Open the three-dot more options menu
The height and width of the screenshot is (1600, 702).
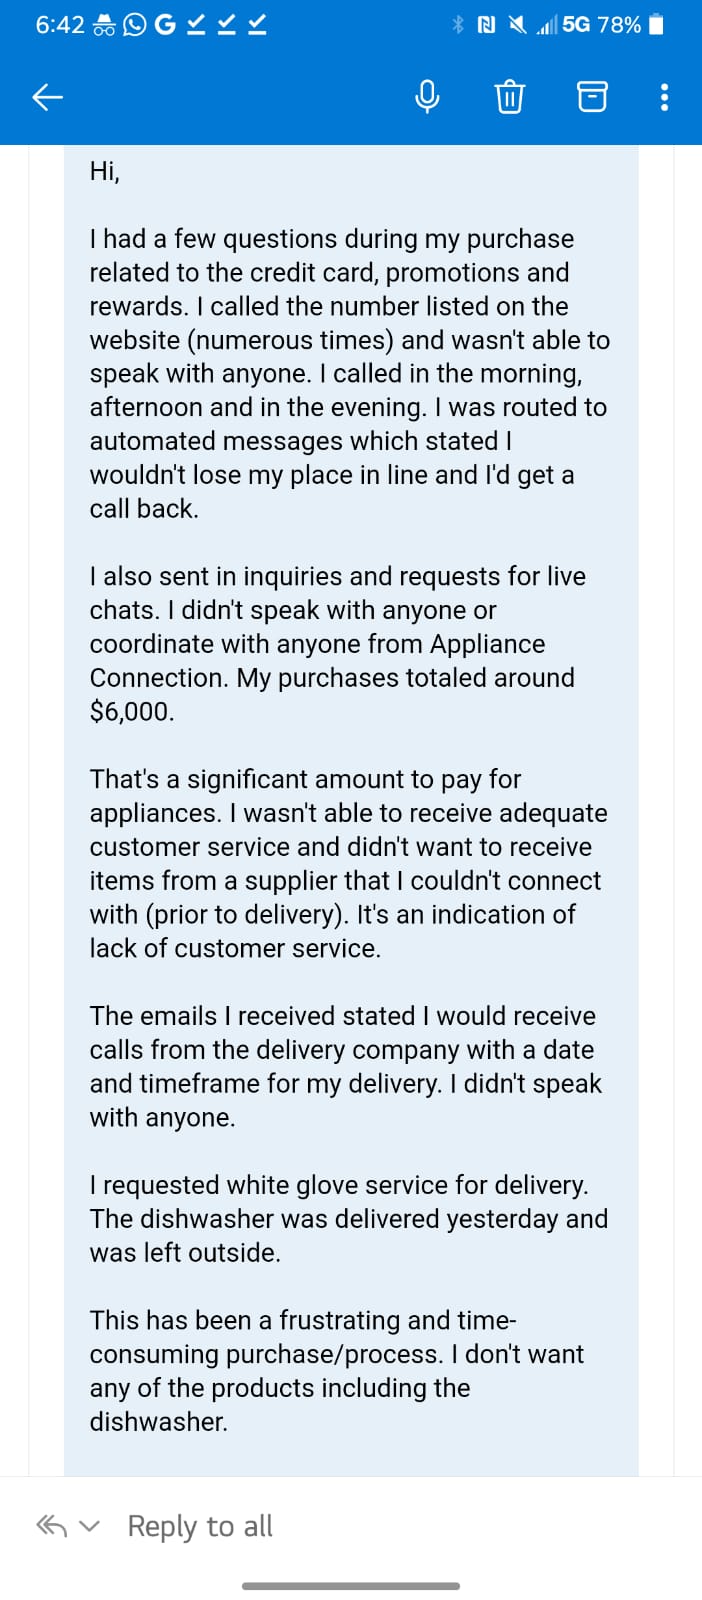click(665, 97)
